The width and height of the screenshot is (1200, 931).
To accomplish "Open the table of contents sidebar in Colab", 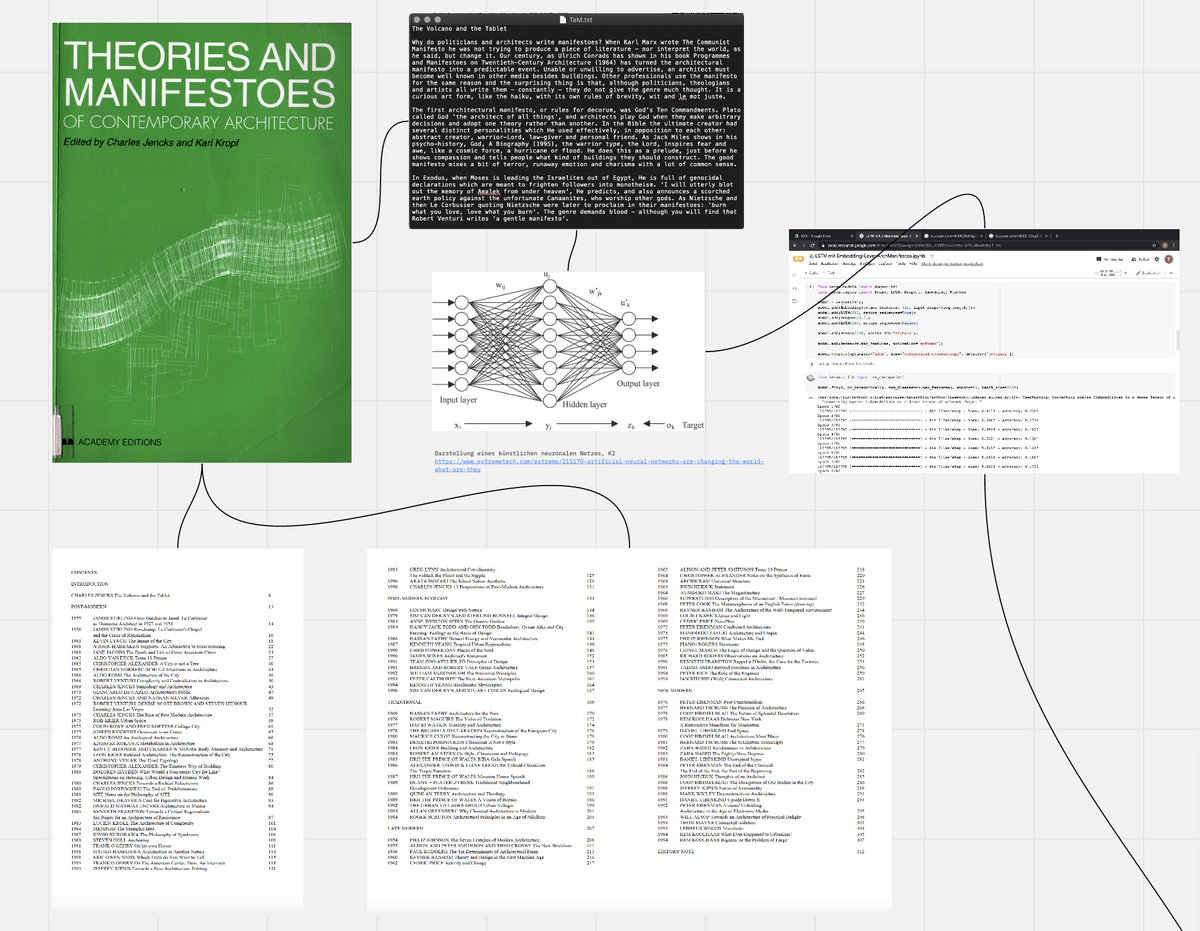I will [794, 275].
